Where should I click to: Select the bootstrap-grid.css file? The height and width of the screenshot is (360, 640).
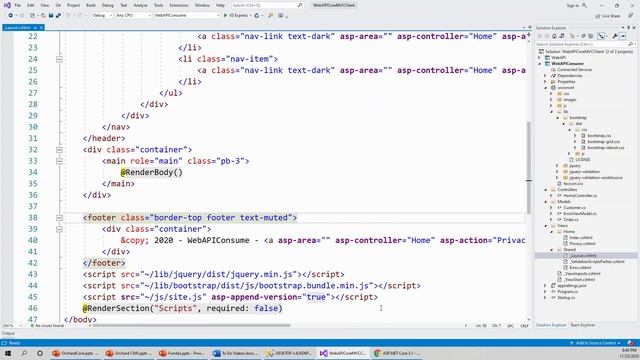point(604,142)
